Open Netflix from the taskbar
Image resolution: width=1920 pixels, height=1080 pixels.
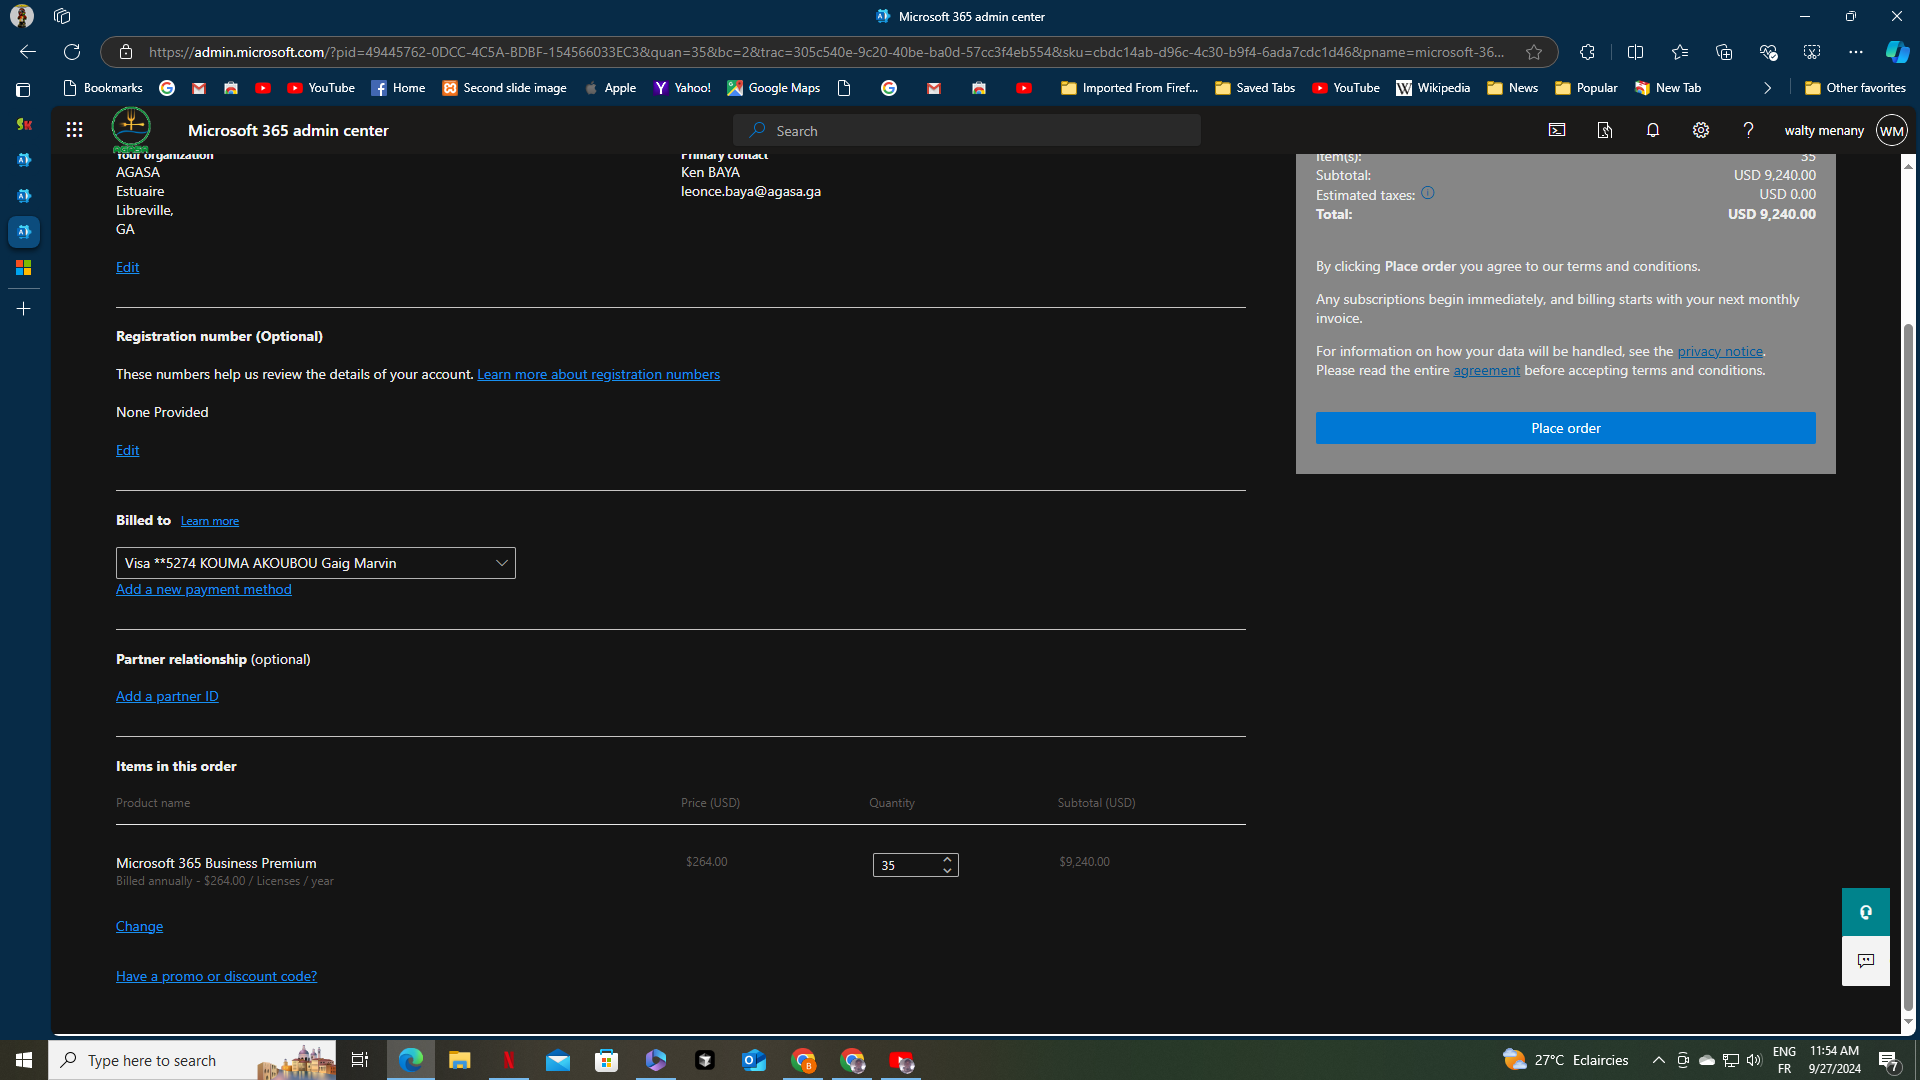tap(508, 1060)
